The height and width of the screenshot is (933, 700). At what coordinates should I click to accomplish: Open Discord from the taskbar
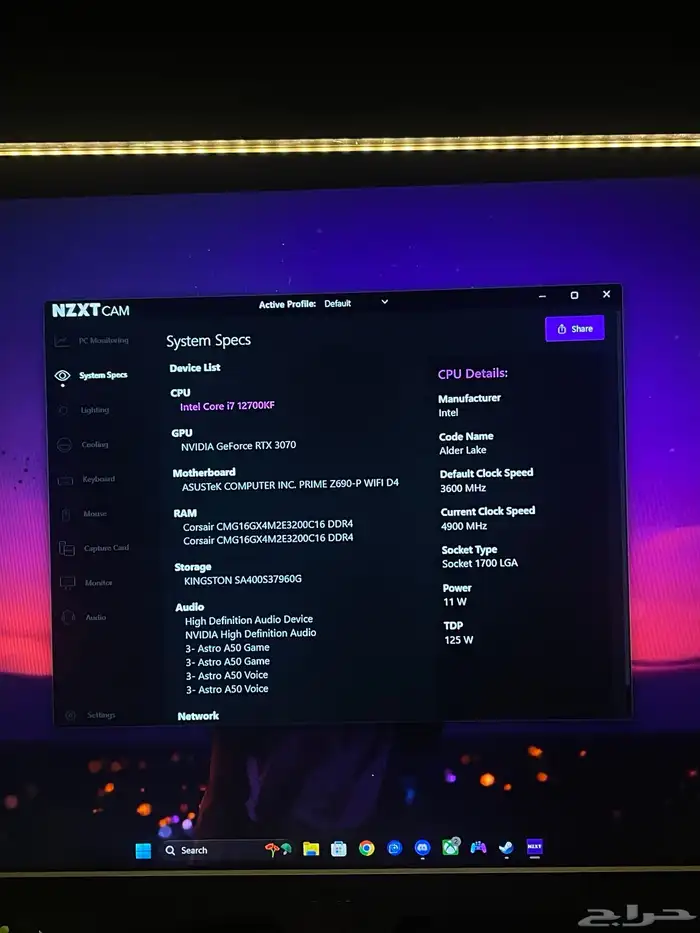click(422, 848)
